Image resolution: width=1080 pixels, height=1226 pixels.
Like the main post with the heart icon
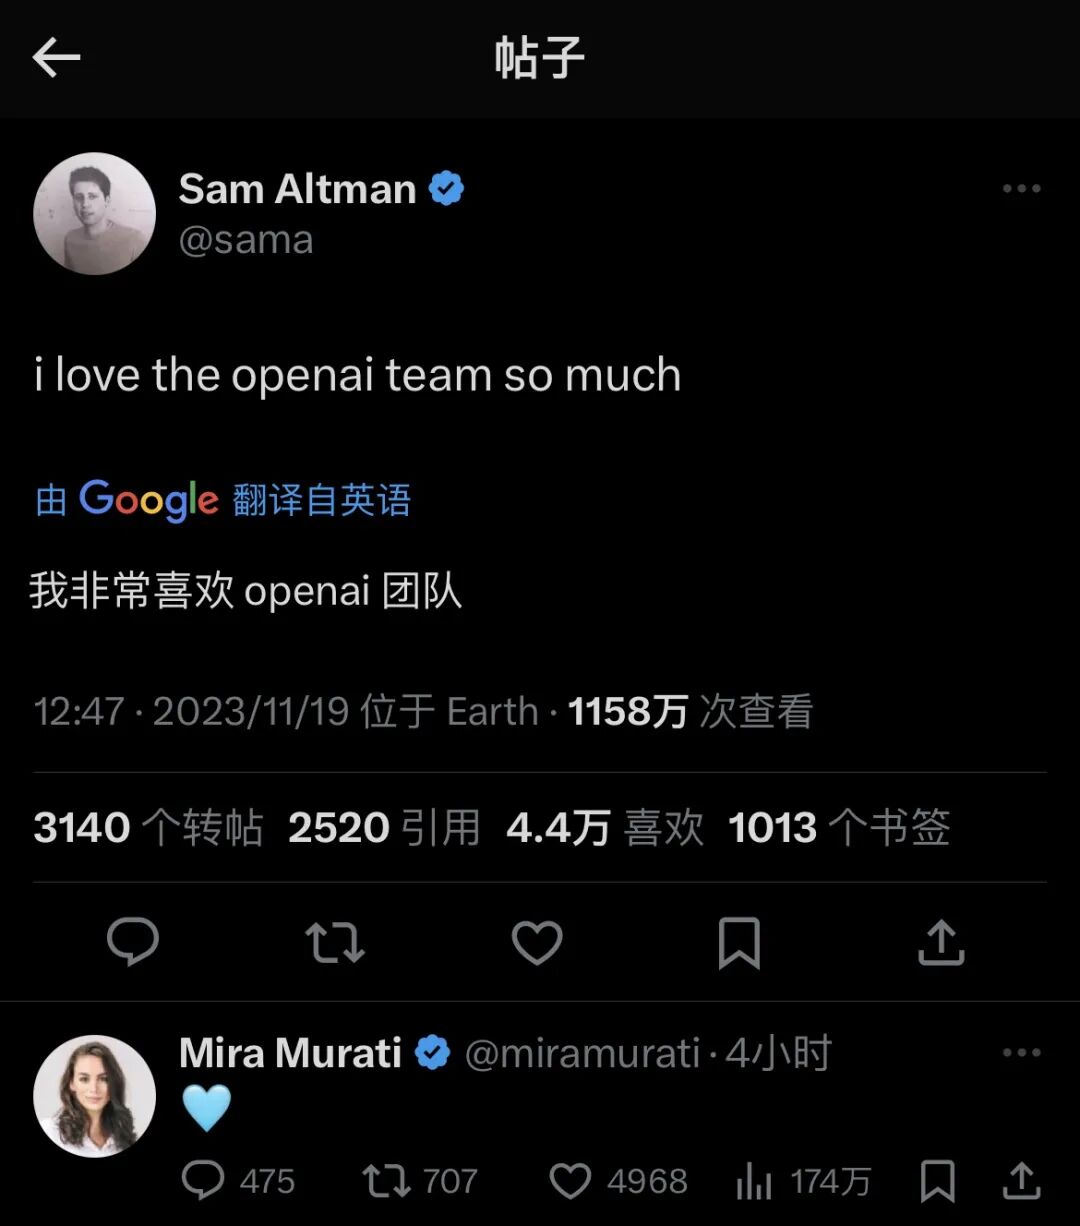(537, 942)
